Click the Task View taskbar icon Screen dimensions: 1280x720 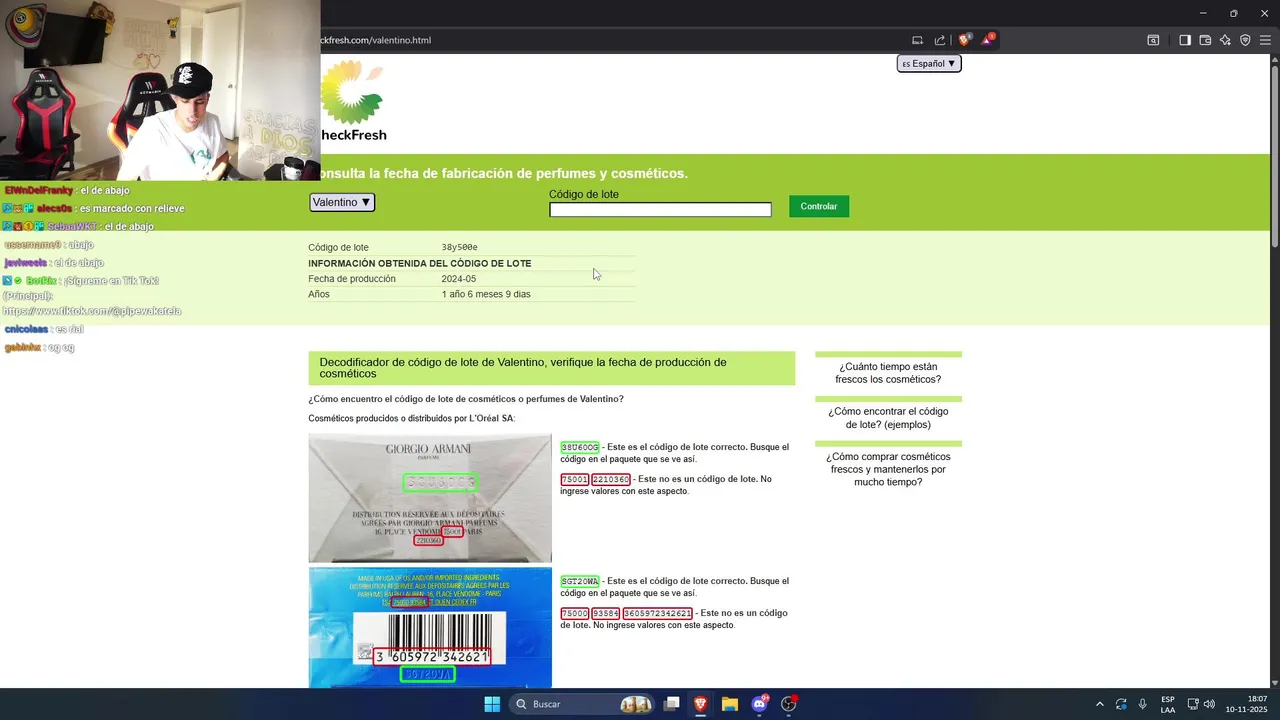tap(672, 704)
